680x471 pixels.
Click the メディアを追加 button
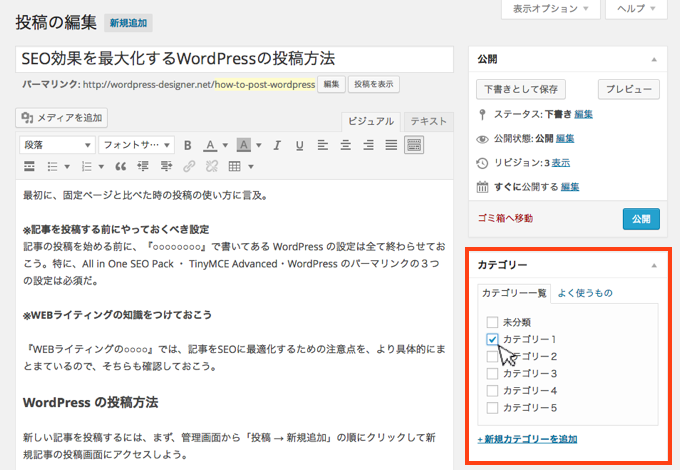pos(62,118)
